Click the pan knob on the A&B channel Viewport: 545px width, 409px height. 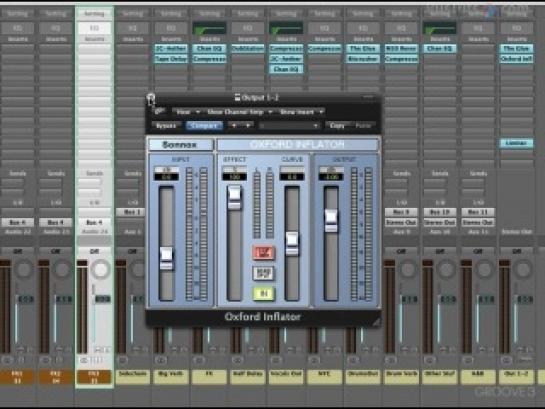[484, 269]
